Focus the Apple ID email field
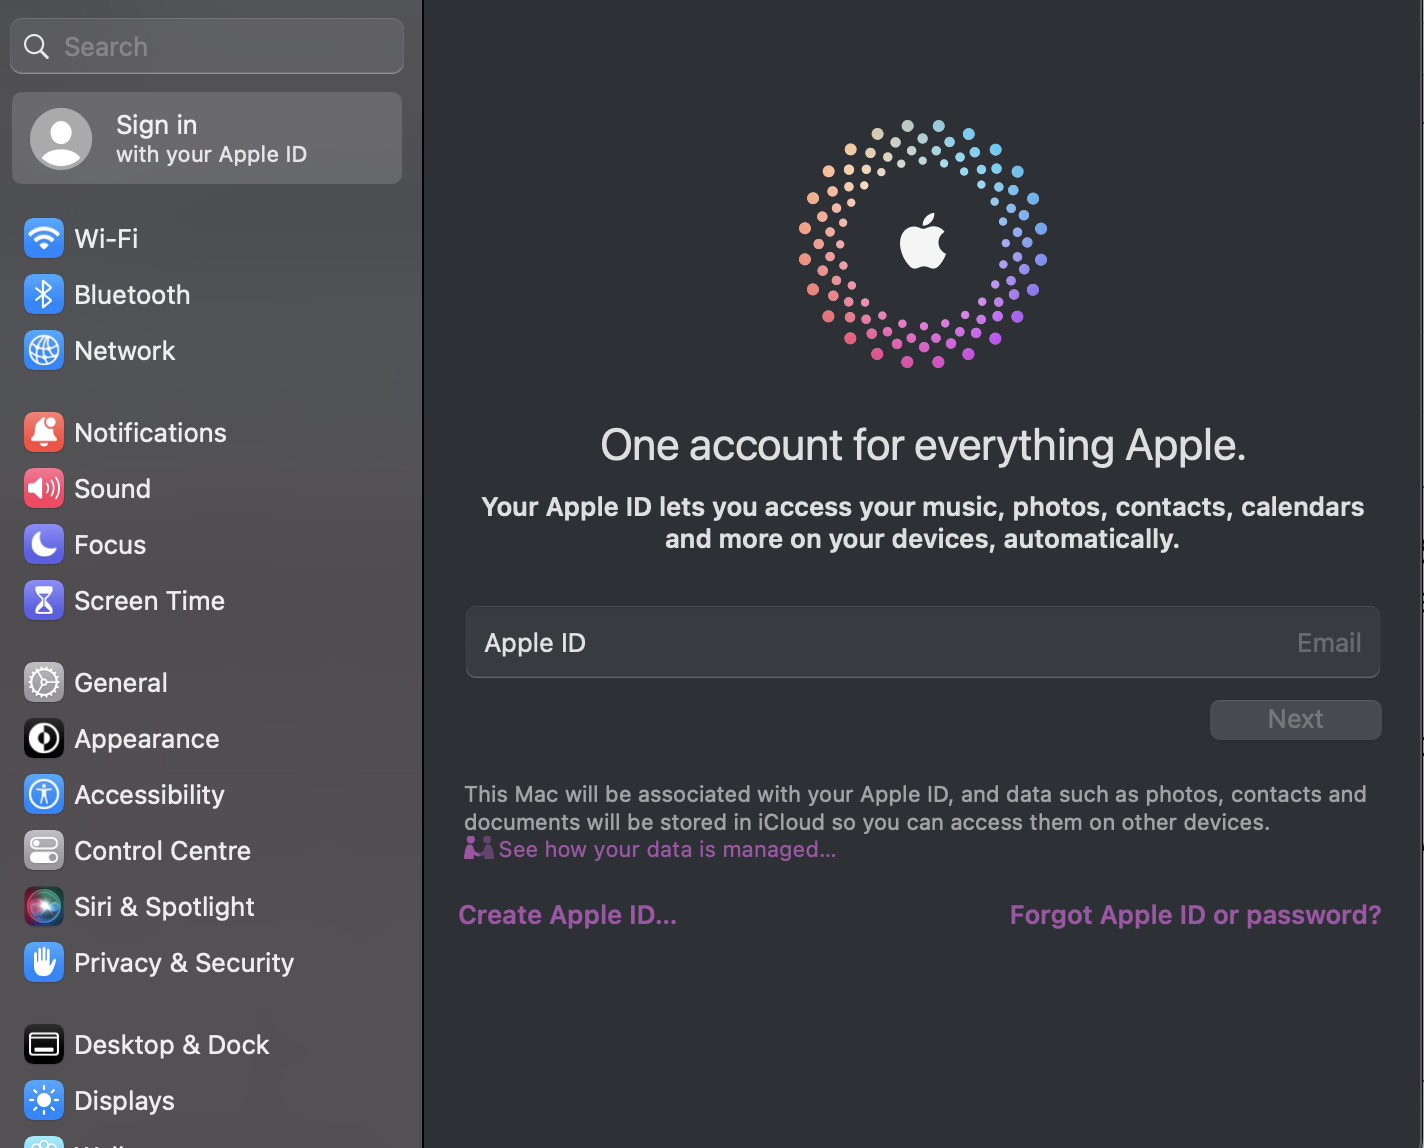1424x1148 pixels. click(x=922, y=642)
